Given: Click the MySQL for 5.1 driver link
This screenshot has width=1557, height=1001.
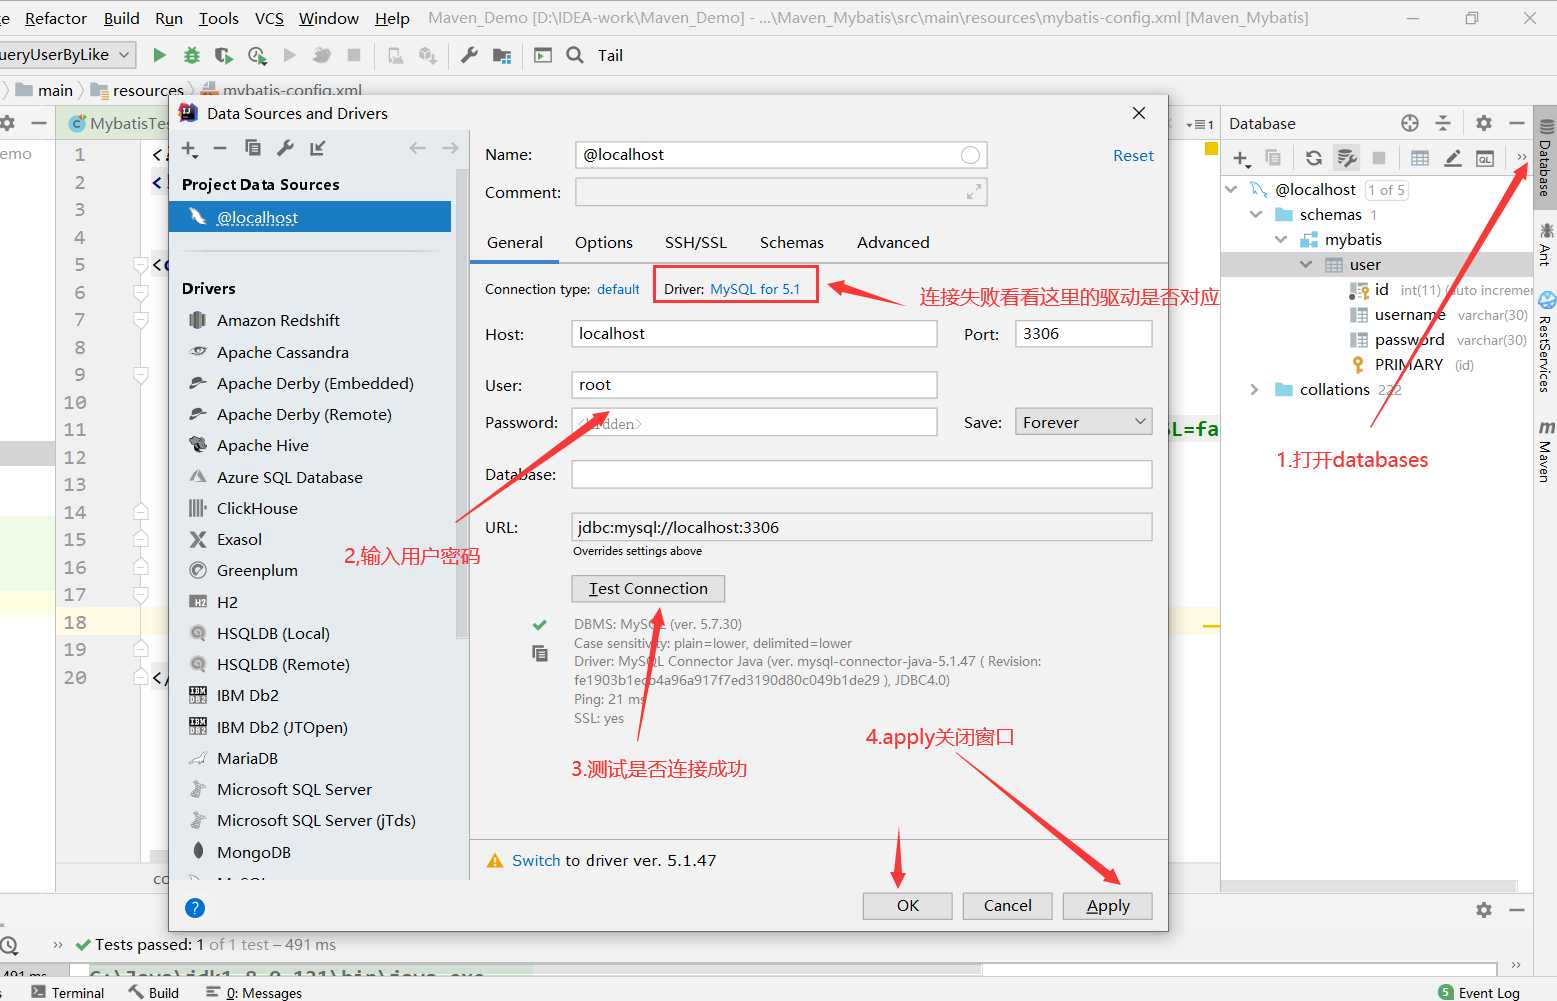Looking at the screenshot, I should pyautogui.click(x=755, y=289).
